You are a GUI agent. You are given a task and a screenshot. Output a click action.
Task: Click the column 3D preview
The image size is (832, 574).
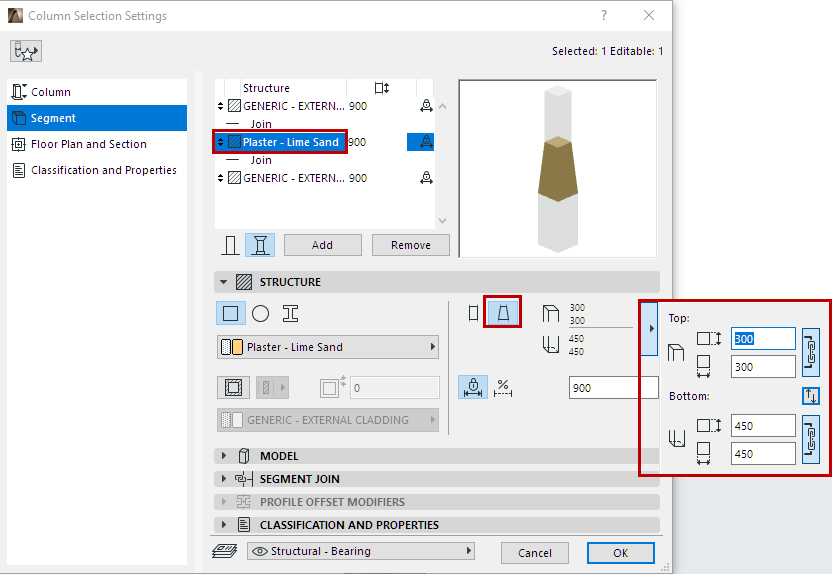click(558, 169)
